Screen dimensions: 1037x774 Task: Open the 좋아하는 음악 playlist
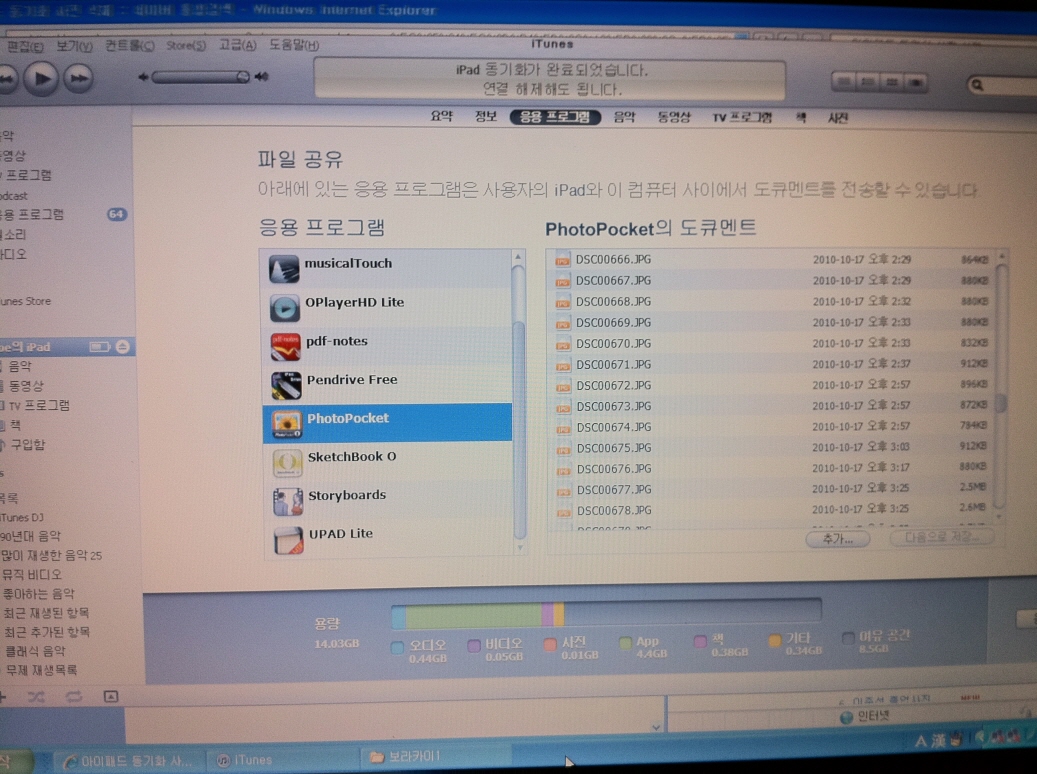pyautogui.click(x=38, y=593)
